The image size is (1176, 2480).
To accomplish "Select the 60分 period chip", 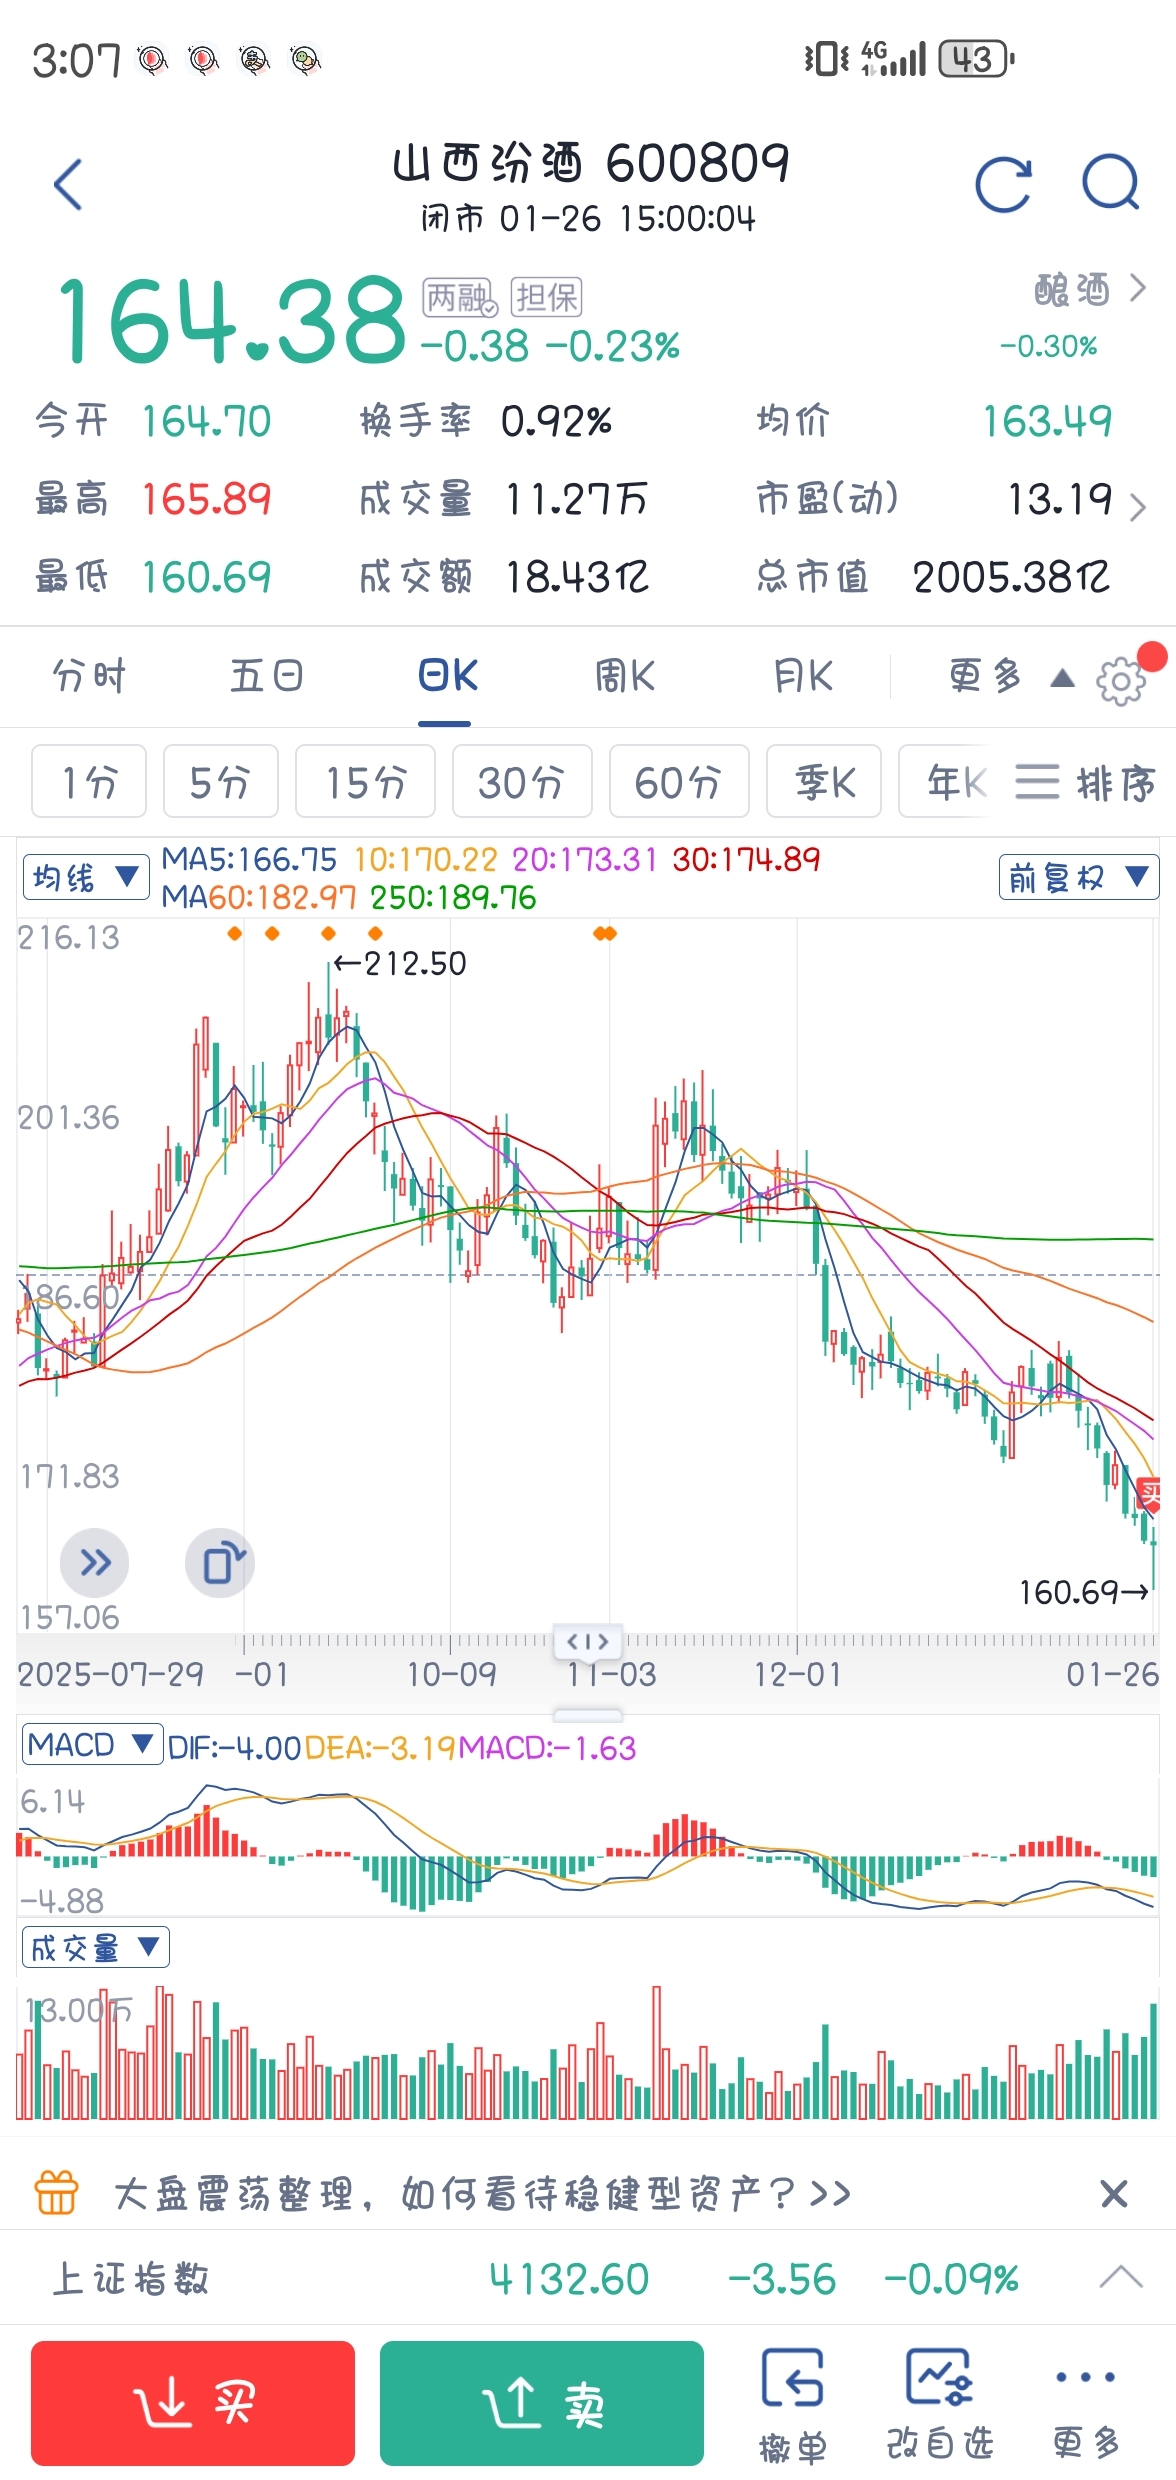I will [x=678, y=782].
